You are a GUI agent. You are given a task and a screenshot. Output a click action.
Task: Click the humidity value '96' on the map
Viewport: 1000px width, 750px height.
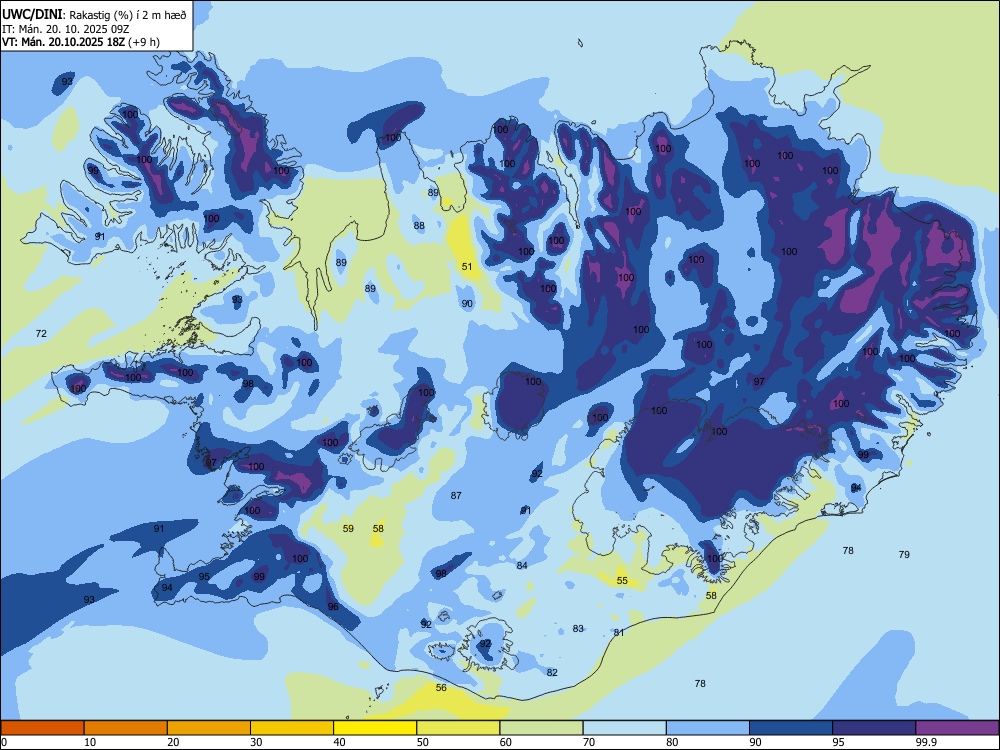(x=333, y=607)
